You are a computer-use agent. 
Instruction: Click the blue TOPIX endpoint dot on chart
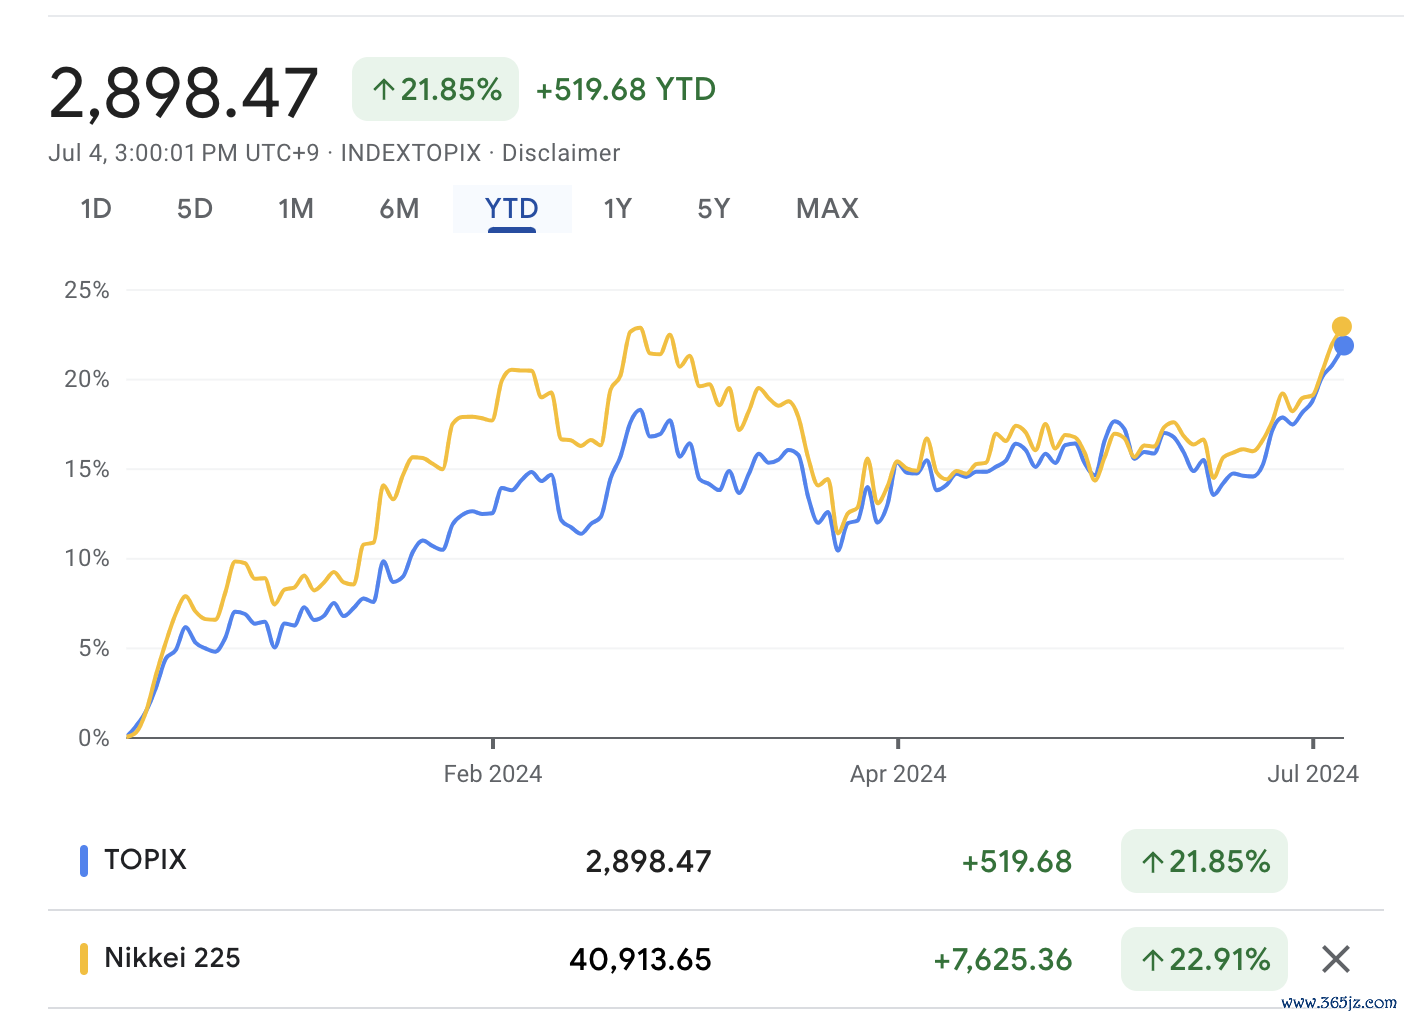[x=1344, y=346]
